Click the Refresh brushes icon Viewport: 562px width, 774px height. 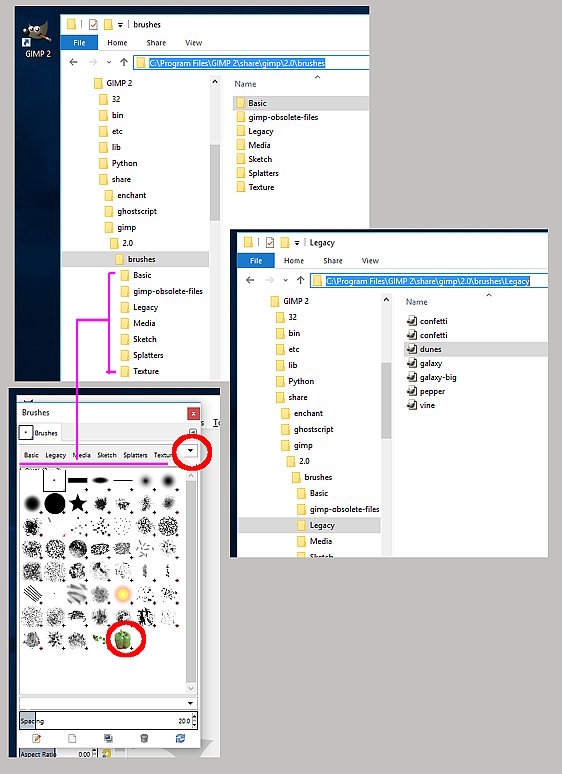point(181,738)
